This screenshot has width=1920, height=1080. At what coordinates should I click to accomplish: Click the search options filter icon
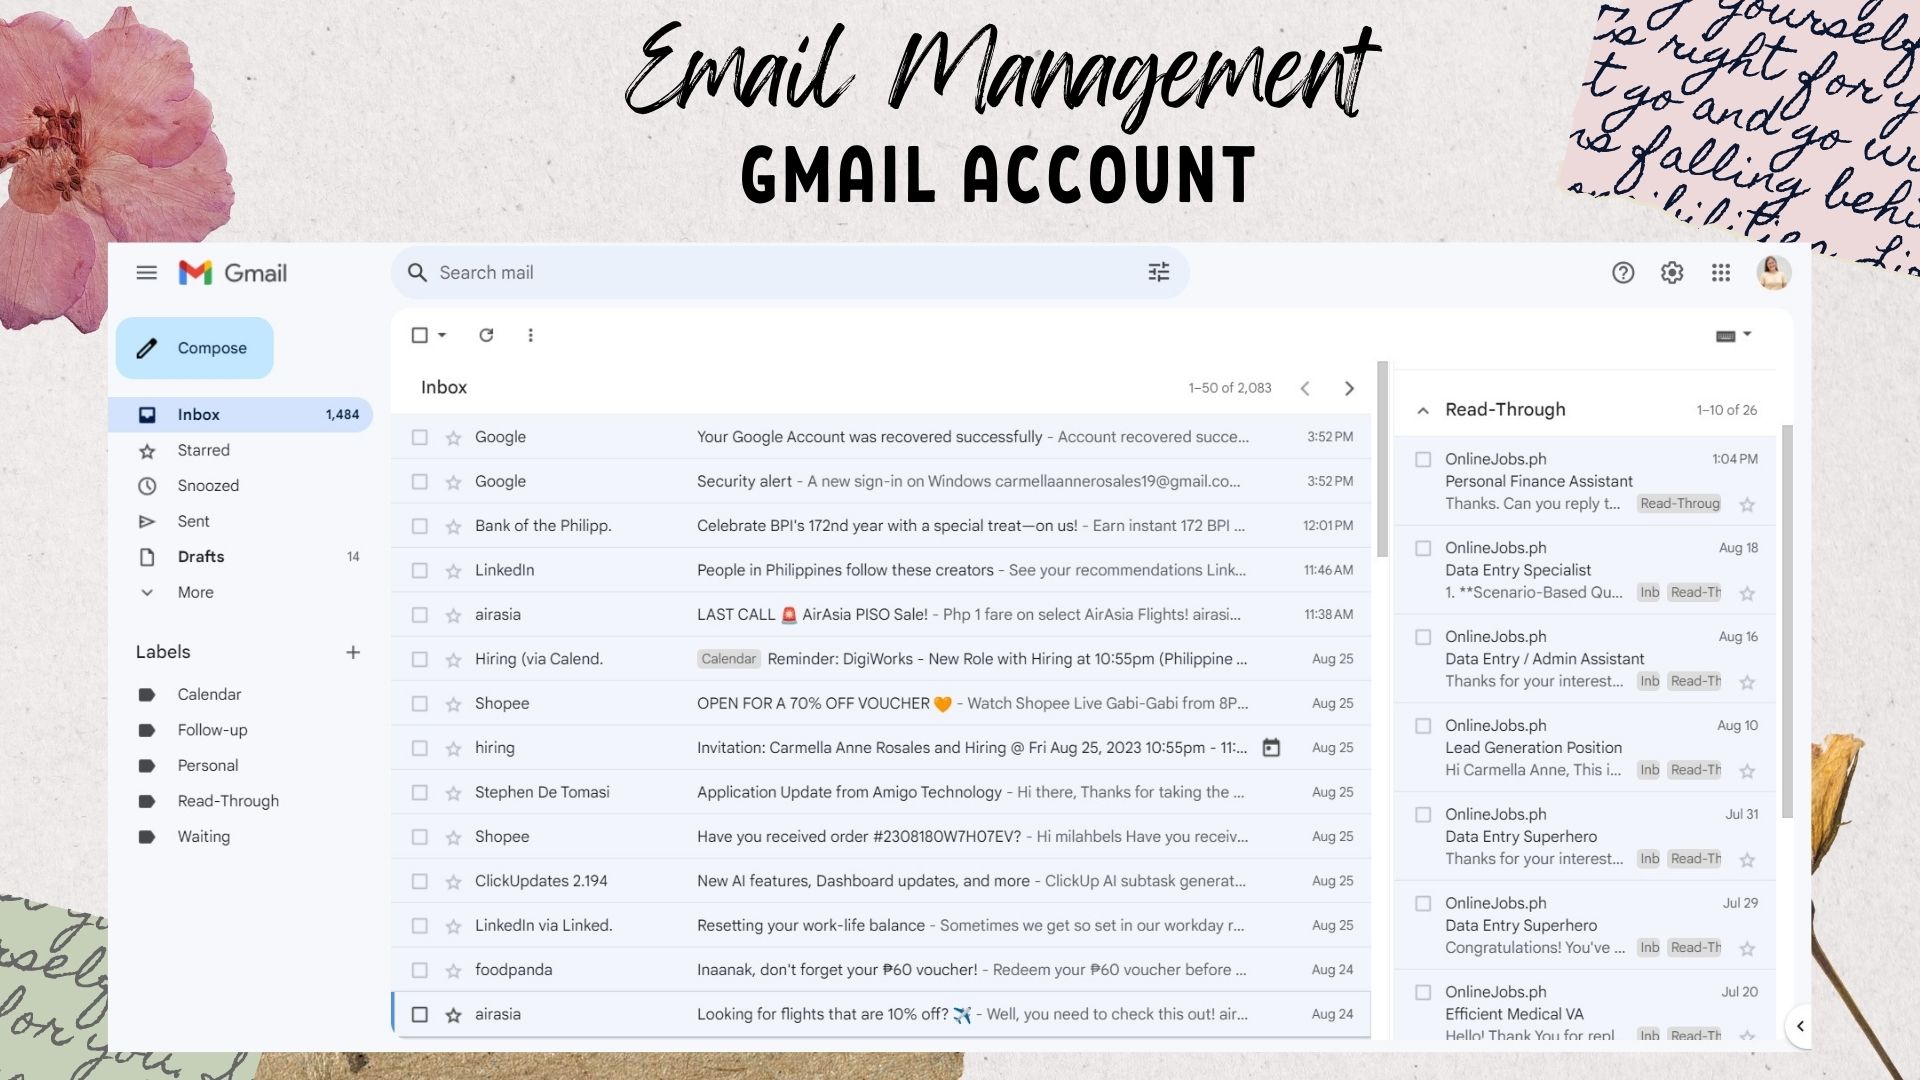click(x=1158, y=273)
